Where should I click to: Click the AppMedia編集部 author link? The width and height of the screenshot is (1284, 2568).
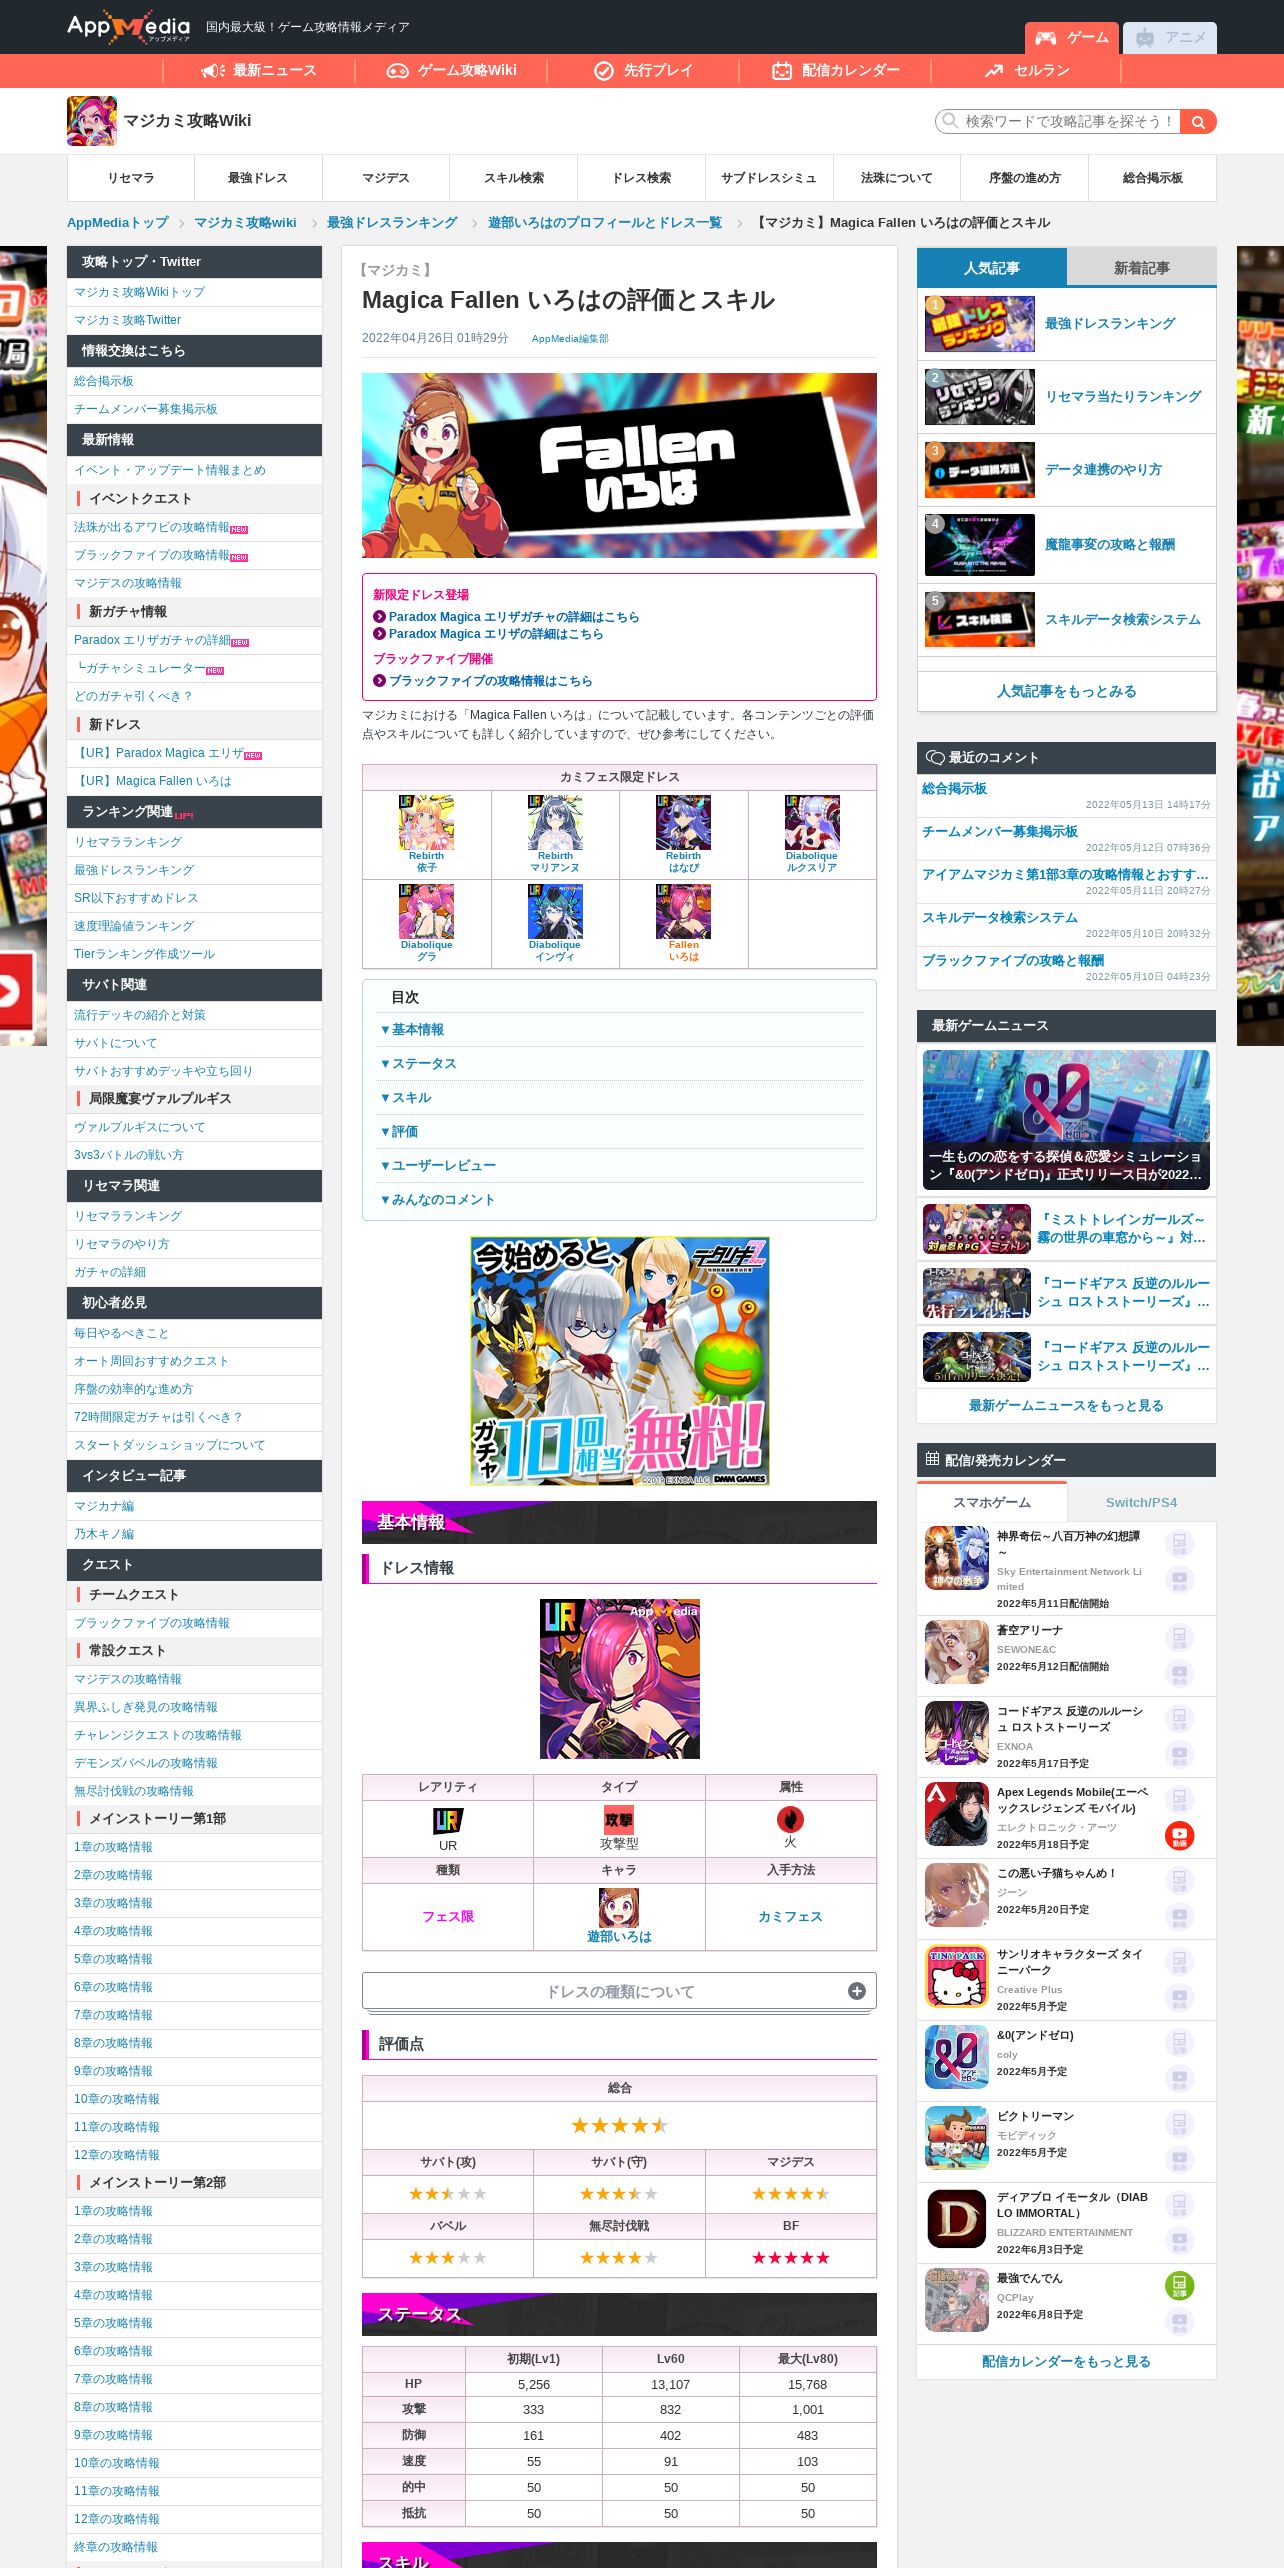pos(570,339)
